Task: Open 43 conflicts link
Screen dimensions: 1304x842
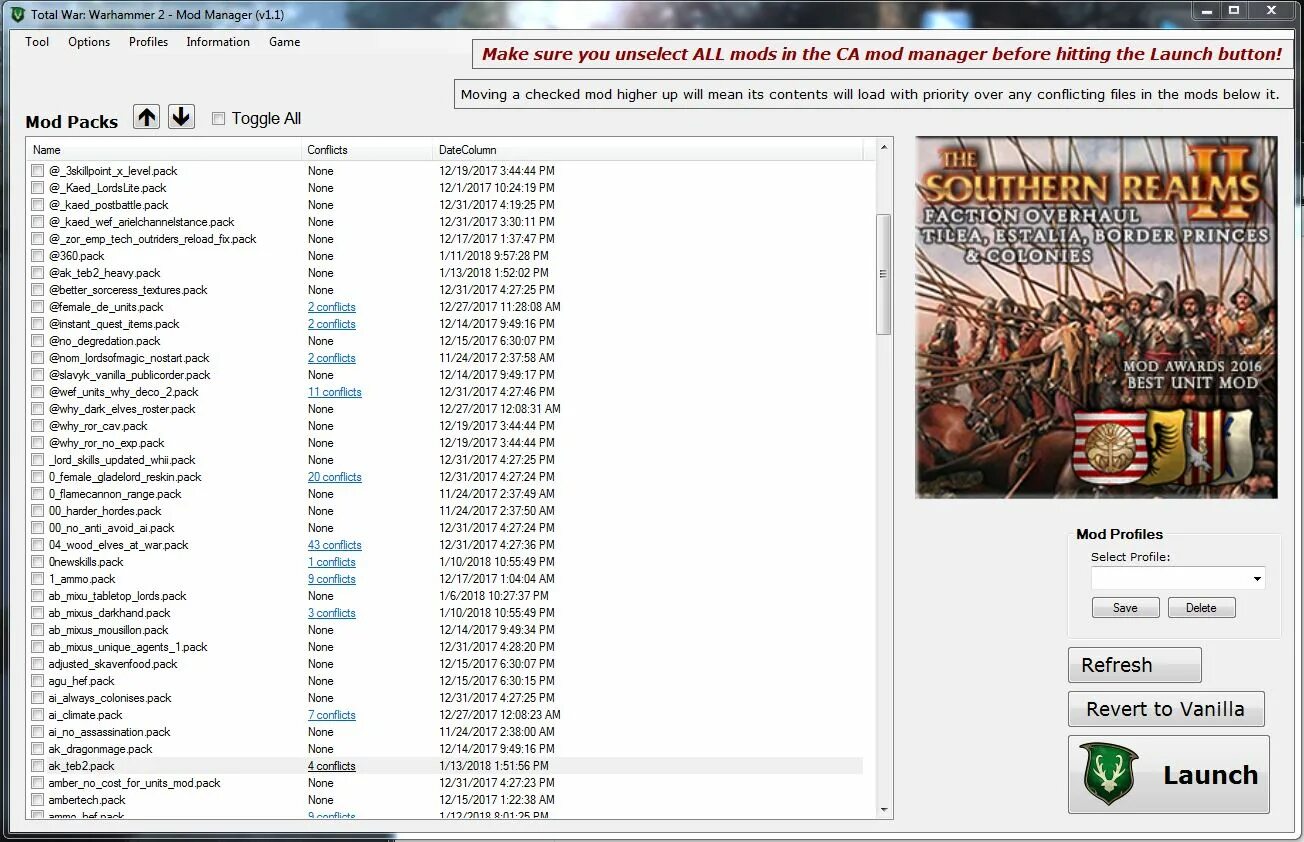Action: 335,545
